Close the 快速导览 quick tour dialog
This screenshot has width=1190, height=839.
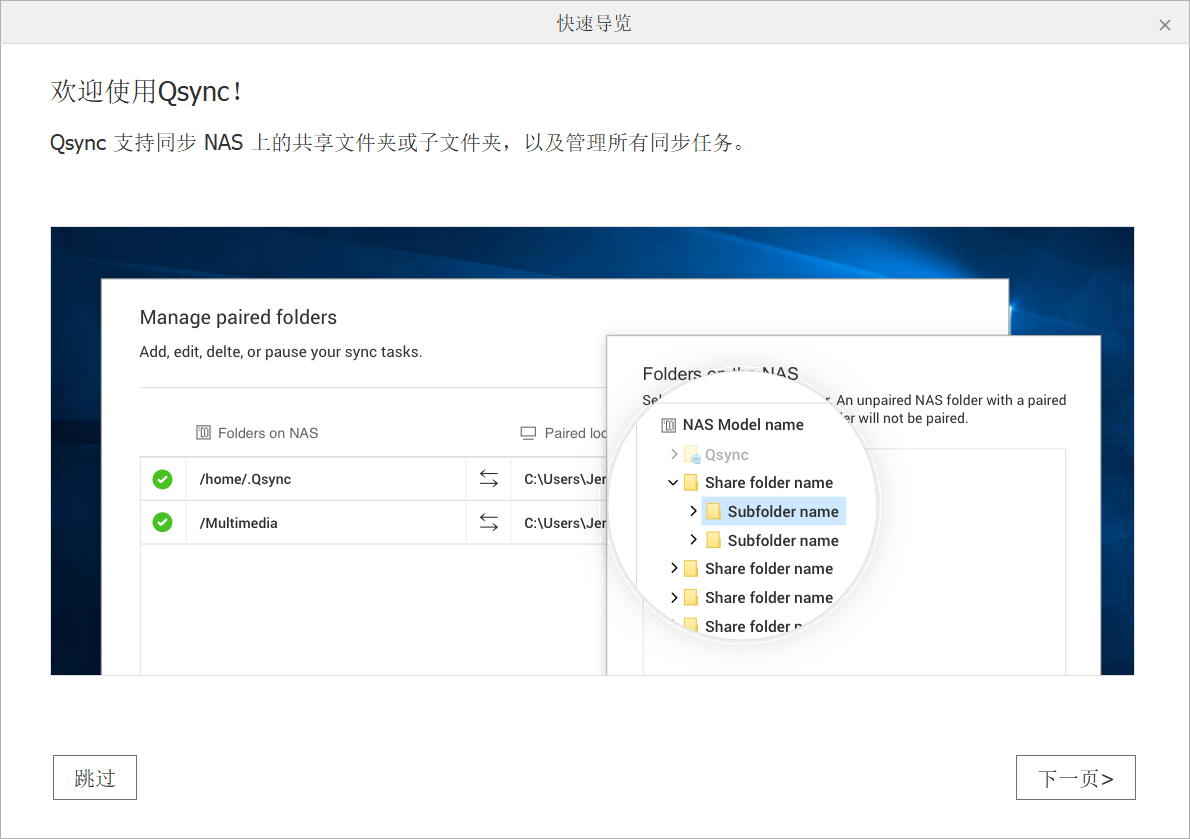click(1165, 25)
